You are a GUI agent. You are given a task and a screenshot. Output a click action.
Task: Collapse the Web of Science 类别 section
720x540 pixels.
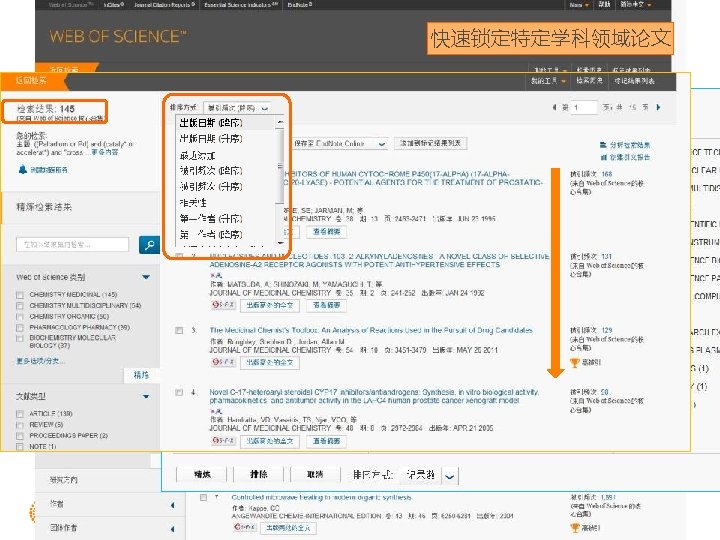tap(146, 277)
